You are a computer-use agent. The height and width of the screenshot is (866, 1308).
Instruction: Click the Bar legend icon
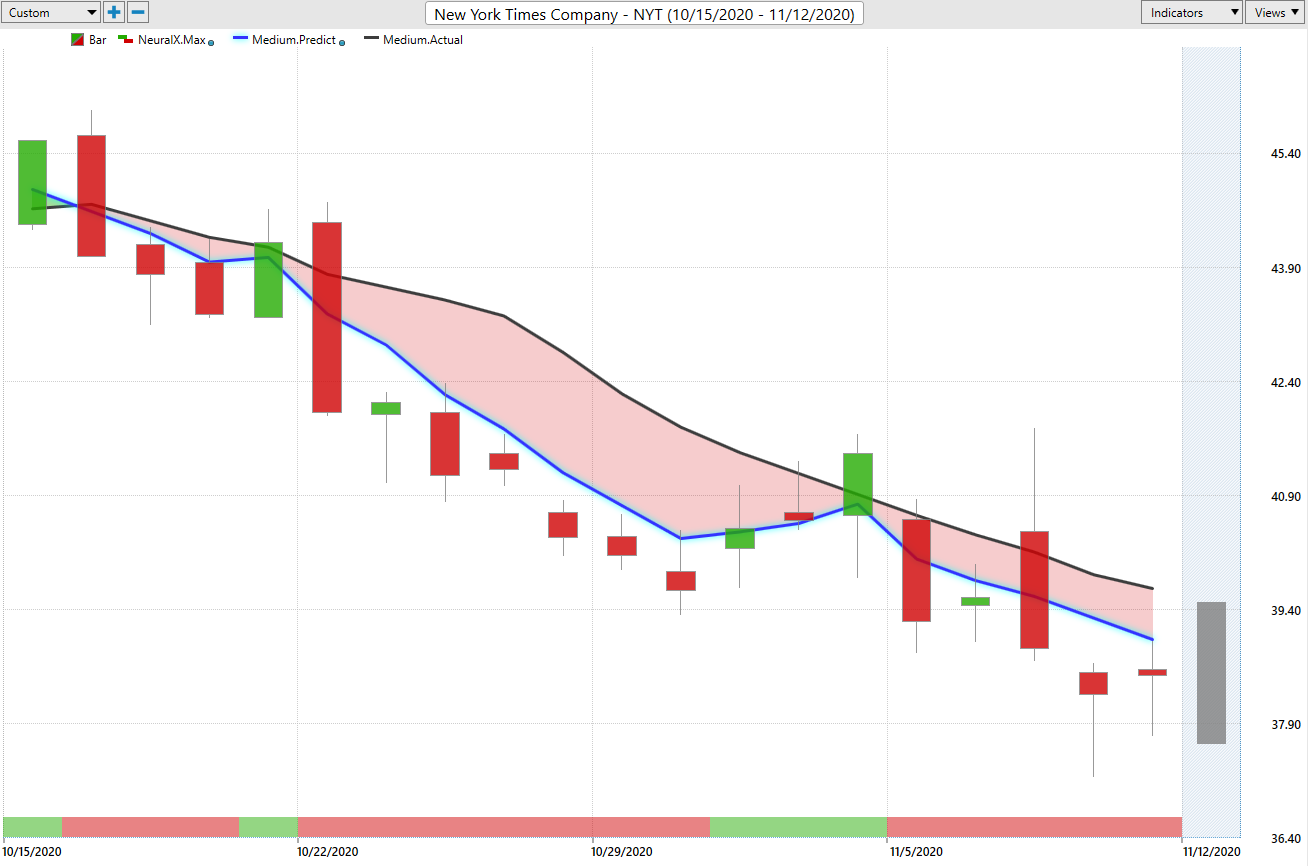[x=77, y=40]
